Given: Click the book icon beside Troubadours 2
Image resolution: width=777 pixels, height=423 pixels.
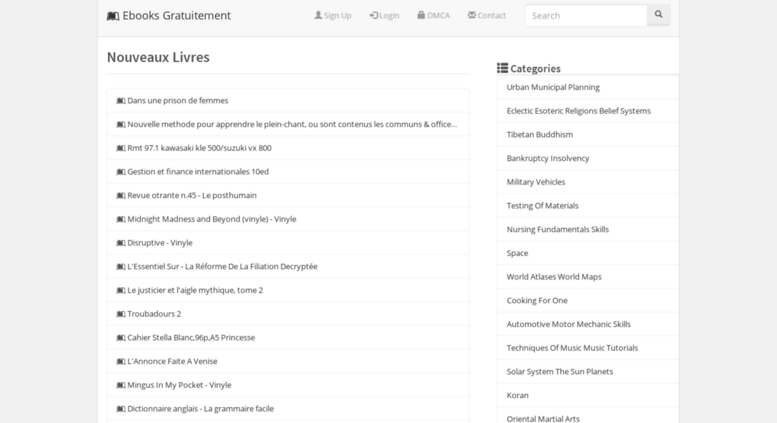Looking at the screenshot, I should click(x=121, y=314).
